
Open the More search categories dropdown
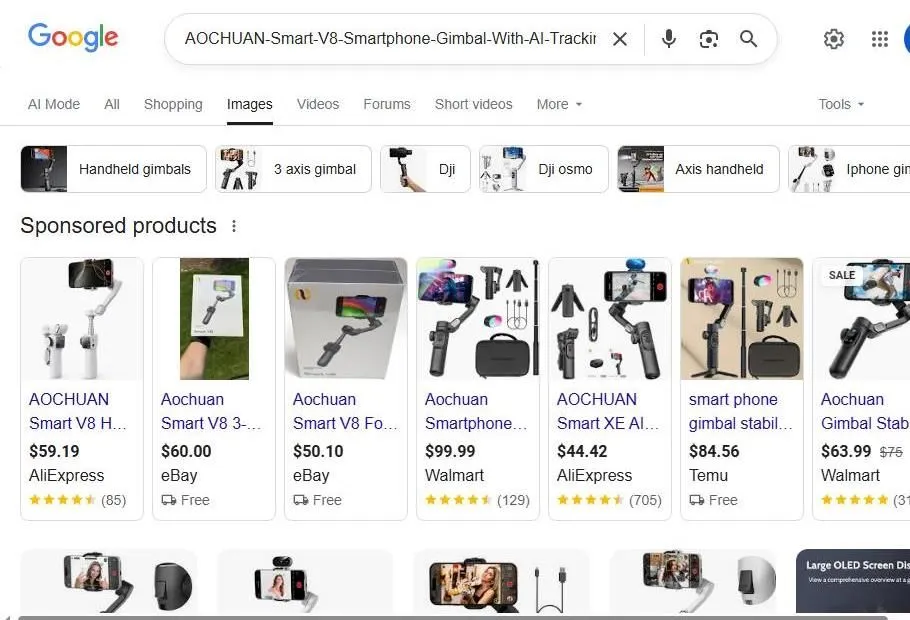tap(557, 104)
